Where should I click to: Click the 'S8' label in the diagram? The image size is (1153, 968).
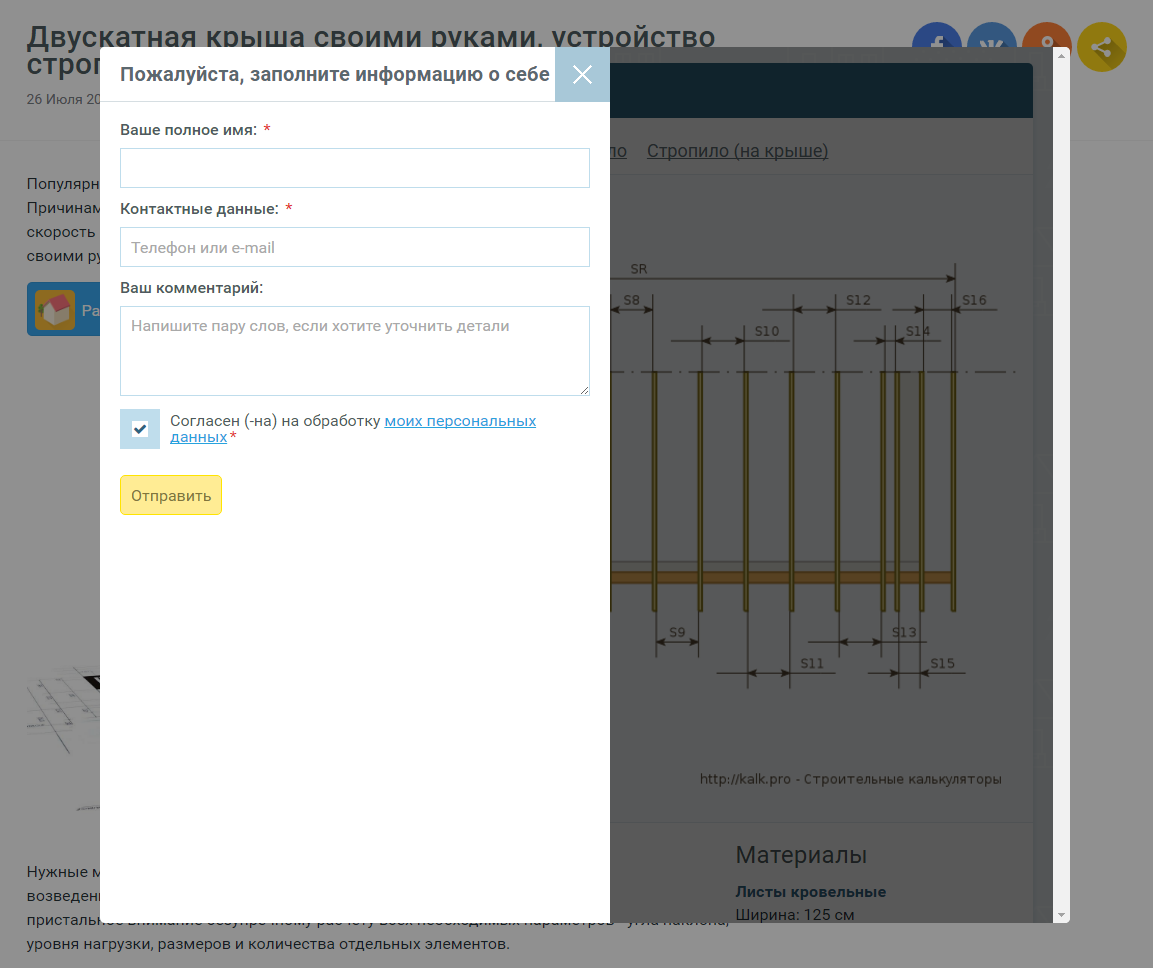[632, 300]
